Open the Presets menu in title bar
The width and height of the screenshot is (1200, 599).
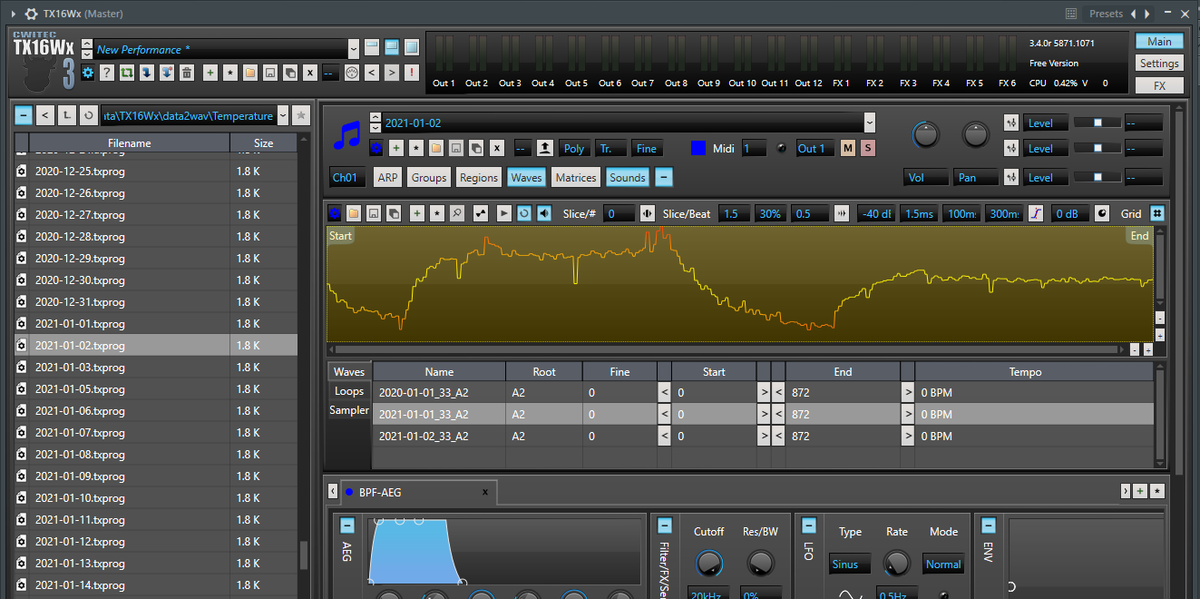pyautogui.click(x=1106, y=13)
